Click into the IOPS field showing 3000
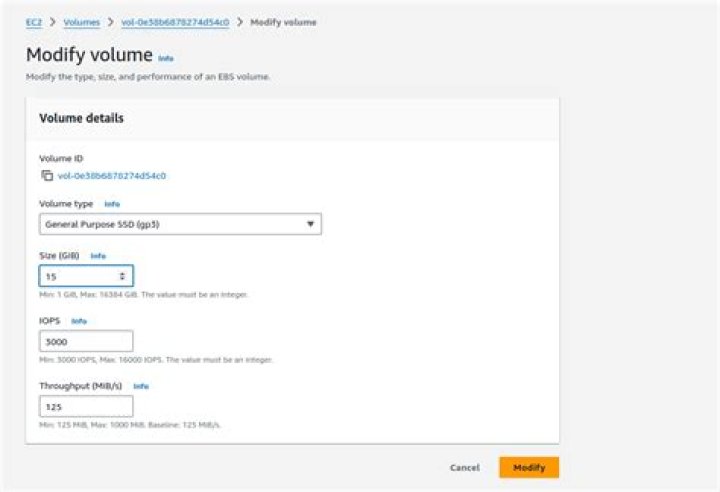Image resolution: width=720 pixels, height=492 pixels. point(86,341)
